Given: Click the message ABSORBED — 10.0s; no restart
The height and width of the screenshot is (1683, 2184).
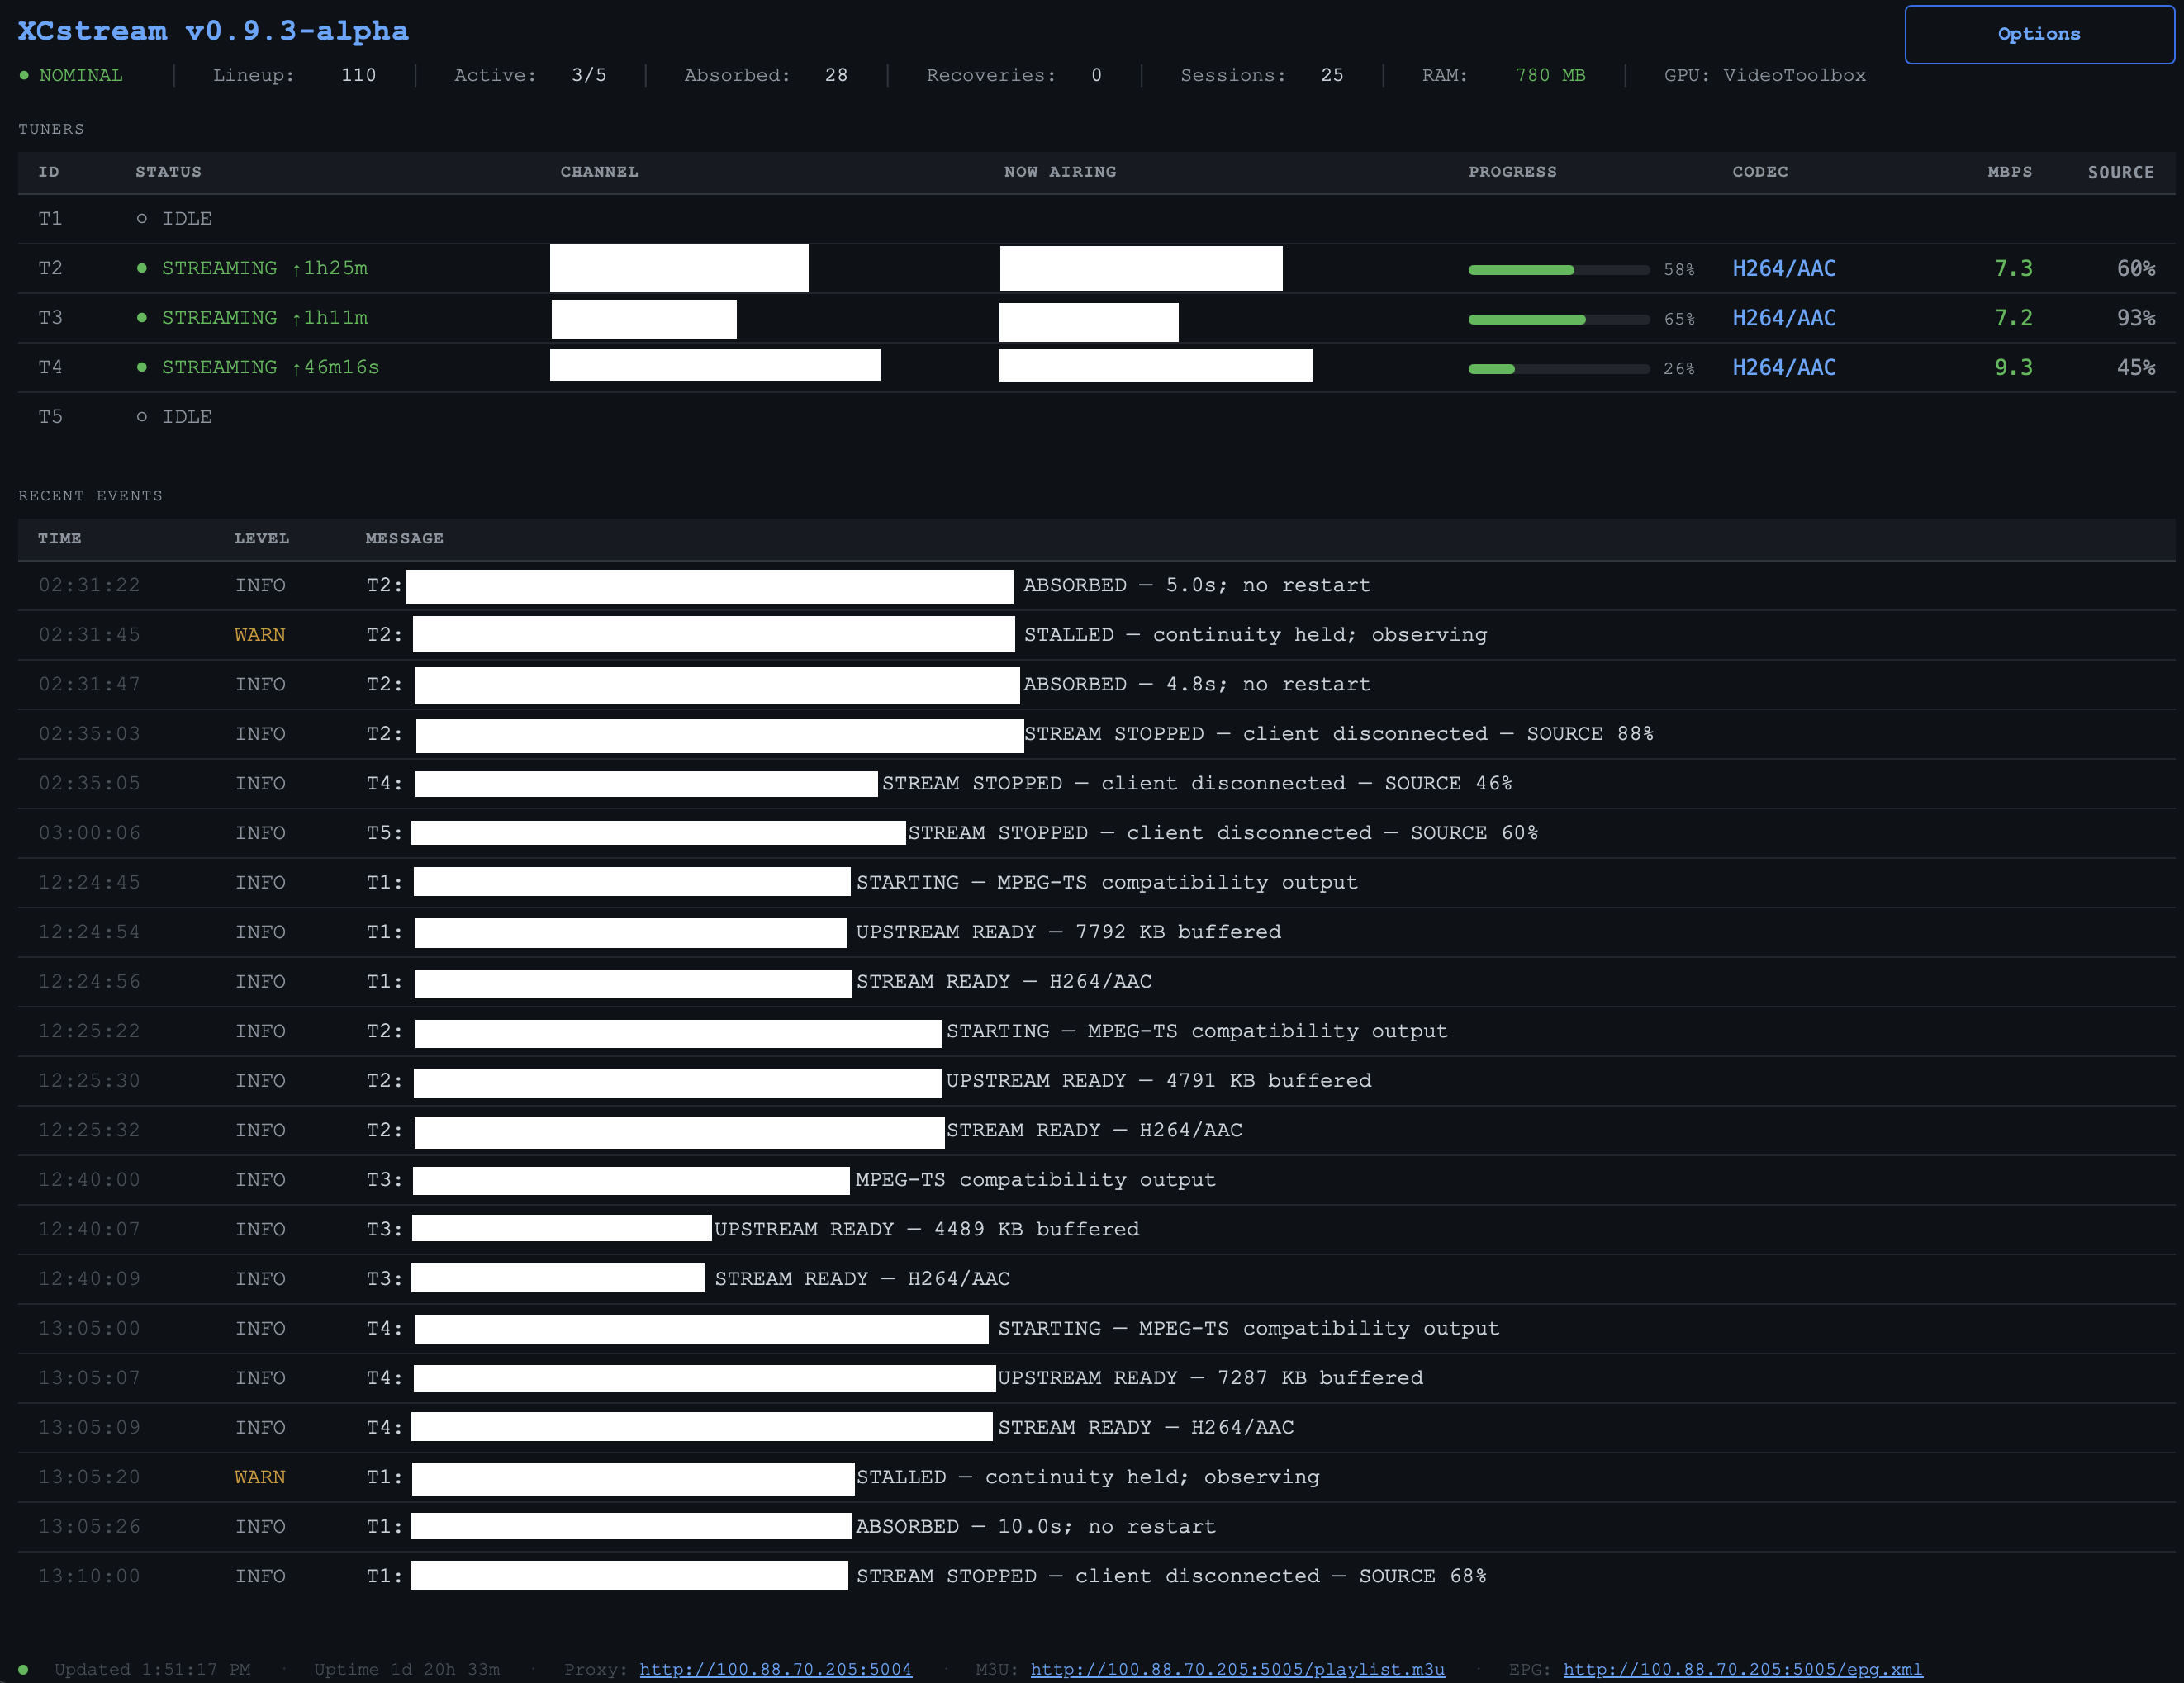Looking at the screenshot, I should [1036, 1526].
